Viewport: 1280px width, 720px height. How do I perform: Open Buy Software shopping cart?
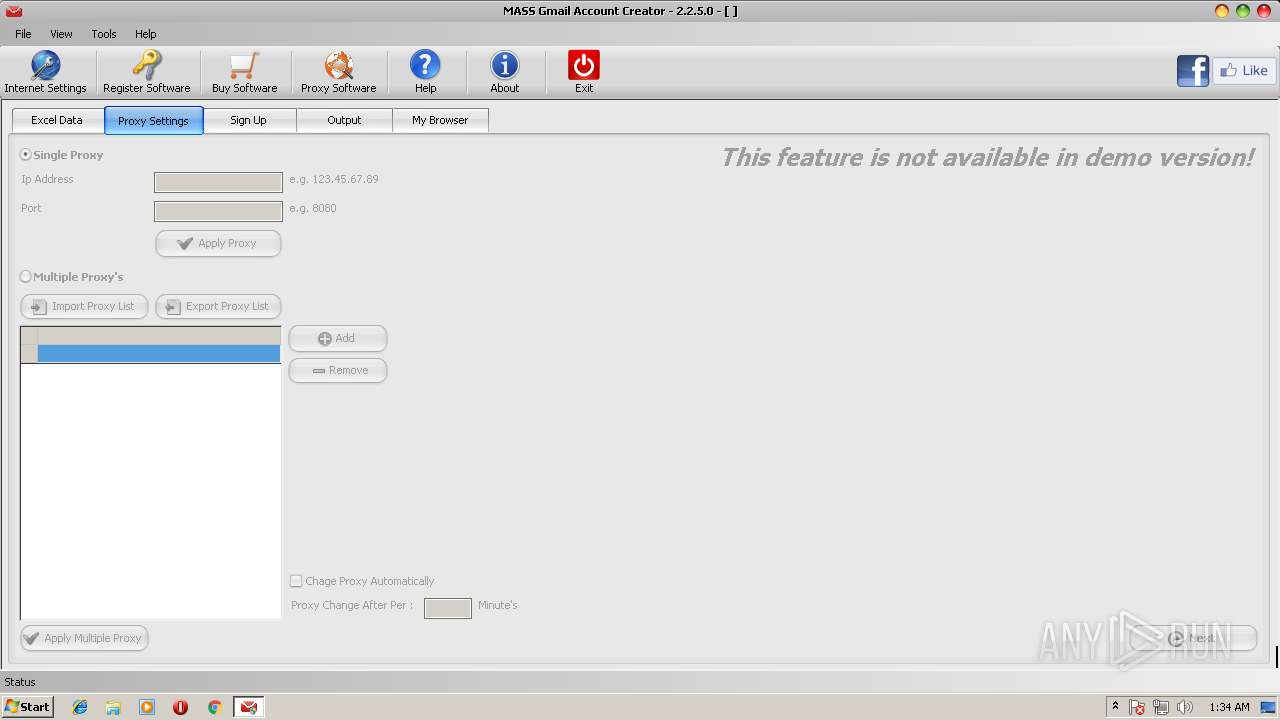pos(244,72)
